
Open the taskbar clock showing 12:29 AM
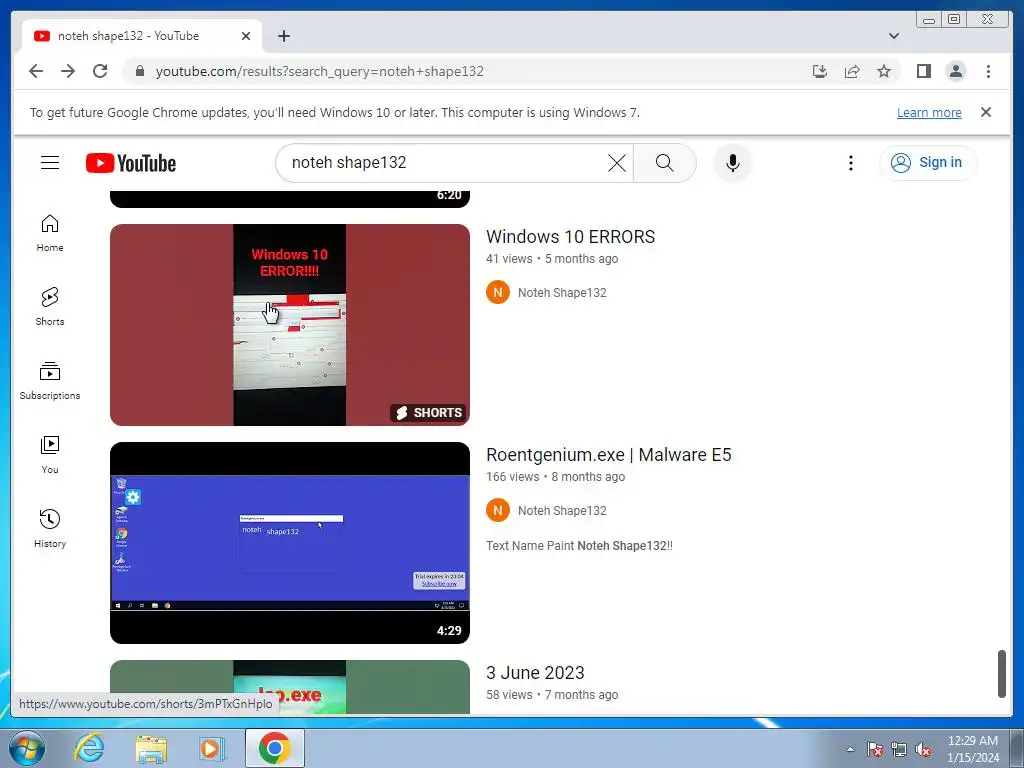coord(972,748)
